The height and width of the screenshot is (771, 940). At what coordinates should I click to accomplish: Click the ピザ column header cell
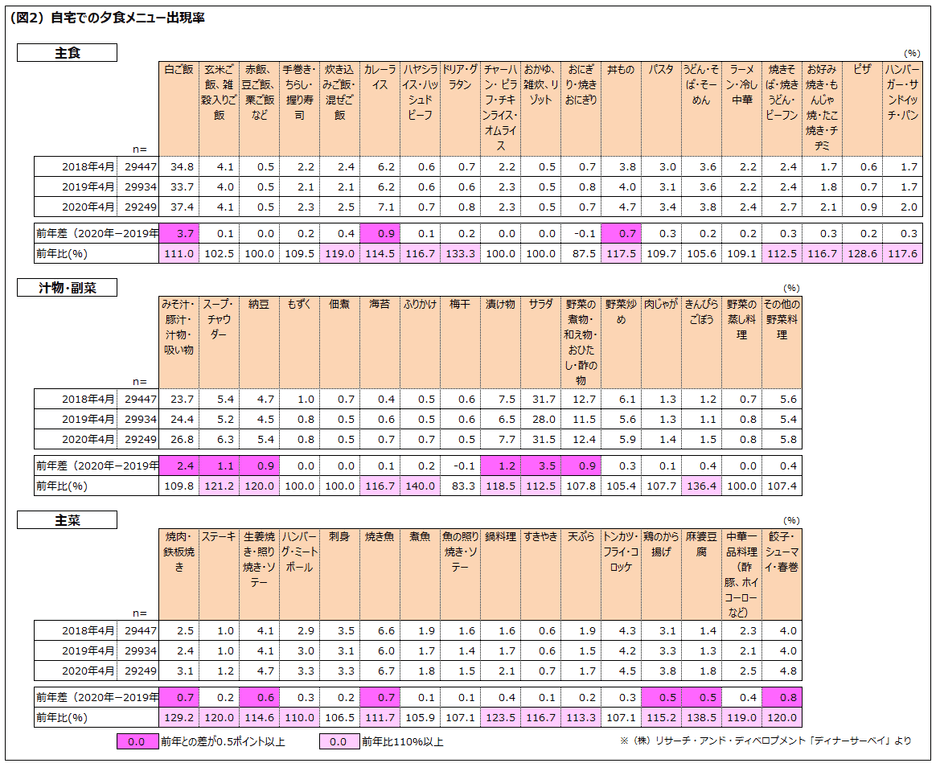(x=861, y=109)
